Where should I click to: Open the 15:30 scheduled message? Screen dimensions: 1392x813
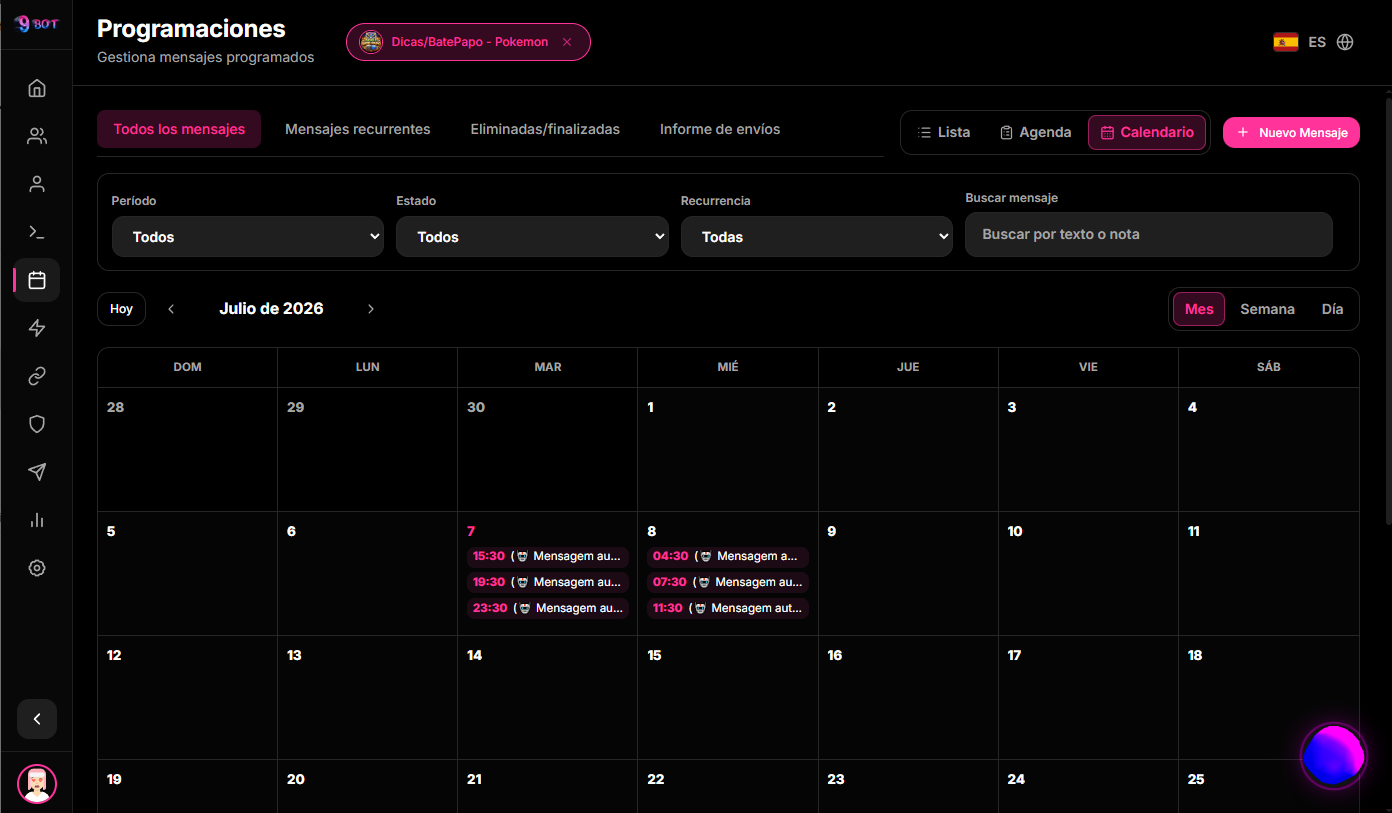(x=547, y=556)
